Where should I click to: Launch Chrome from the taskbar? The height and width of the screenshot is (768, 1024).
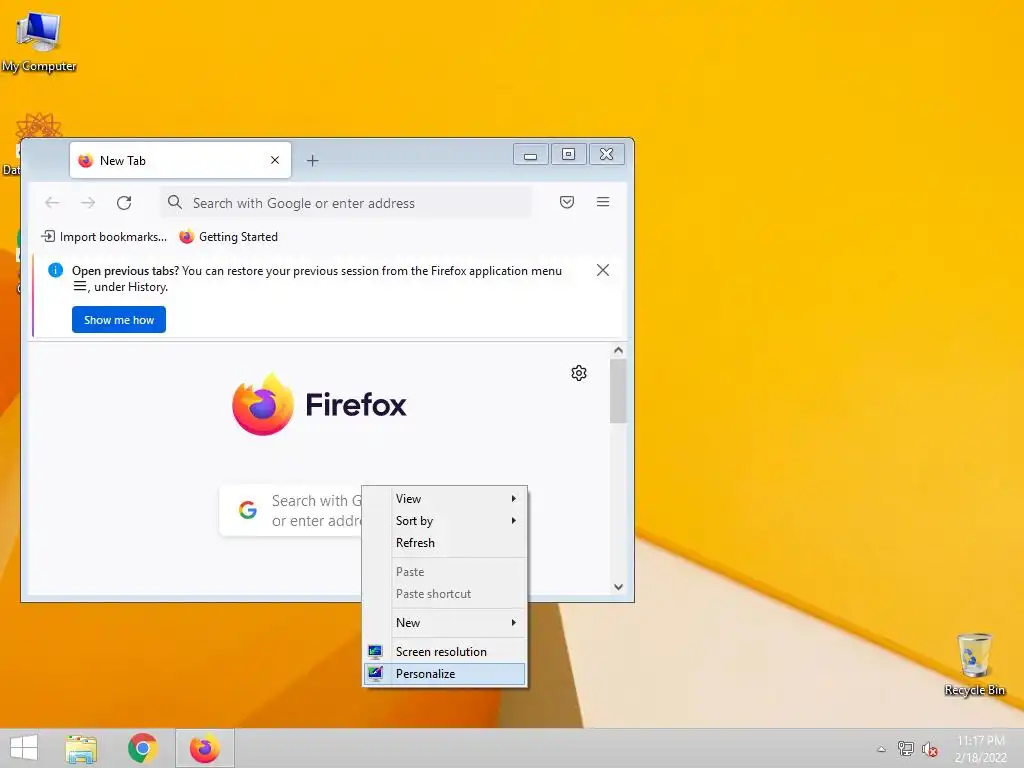tap(142, 748)
